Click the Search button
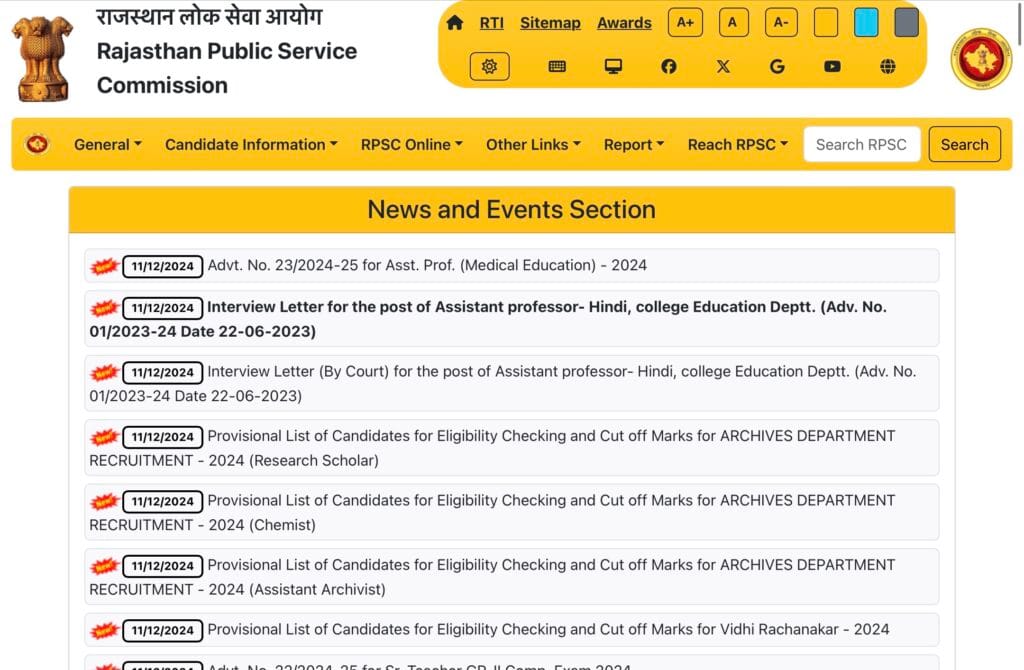The width and height of the screenshot is (1024, 670). pyautogui.click(x=964, y=144)
